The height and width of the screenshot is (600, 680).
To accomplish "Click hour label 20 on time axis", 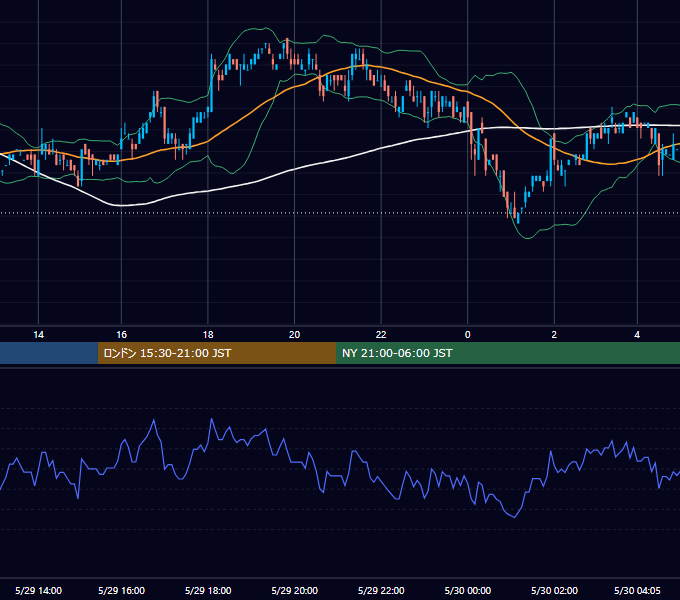I will click(x=294, y=335).
